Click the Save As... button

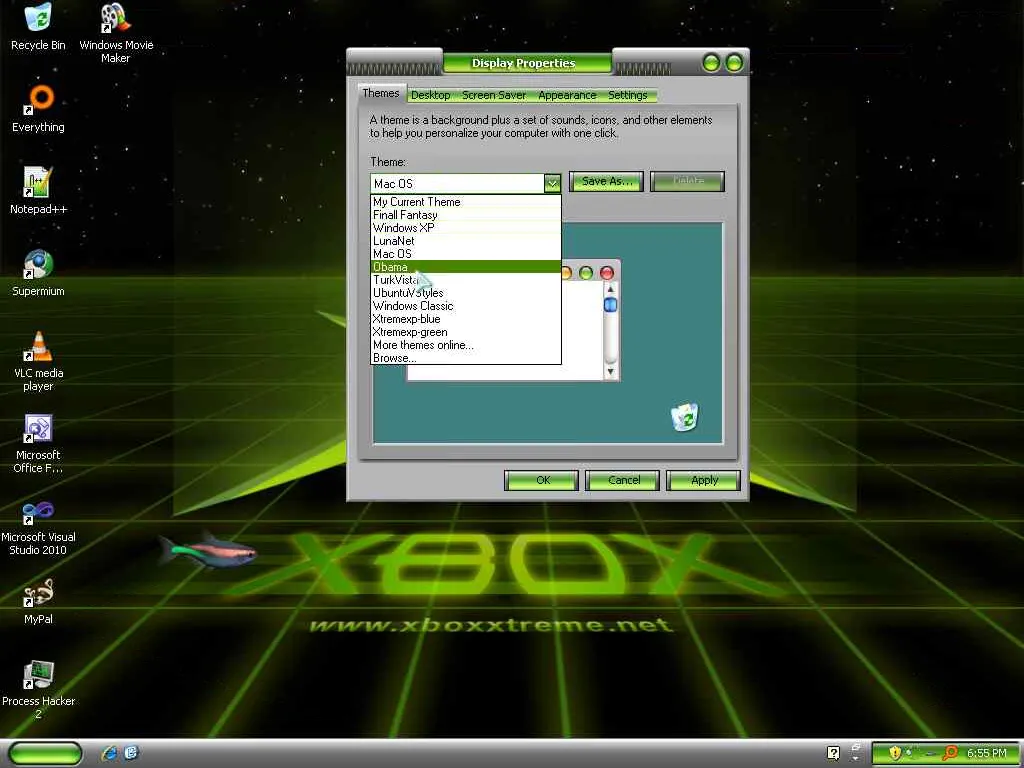[x=606, y=181]
